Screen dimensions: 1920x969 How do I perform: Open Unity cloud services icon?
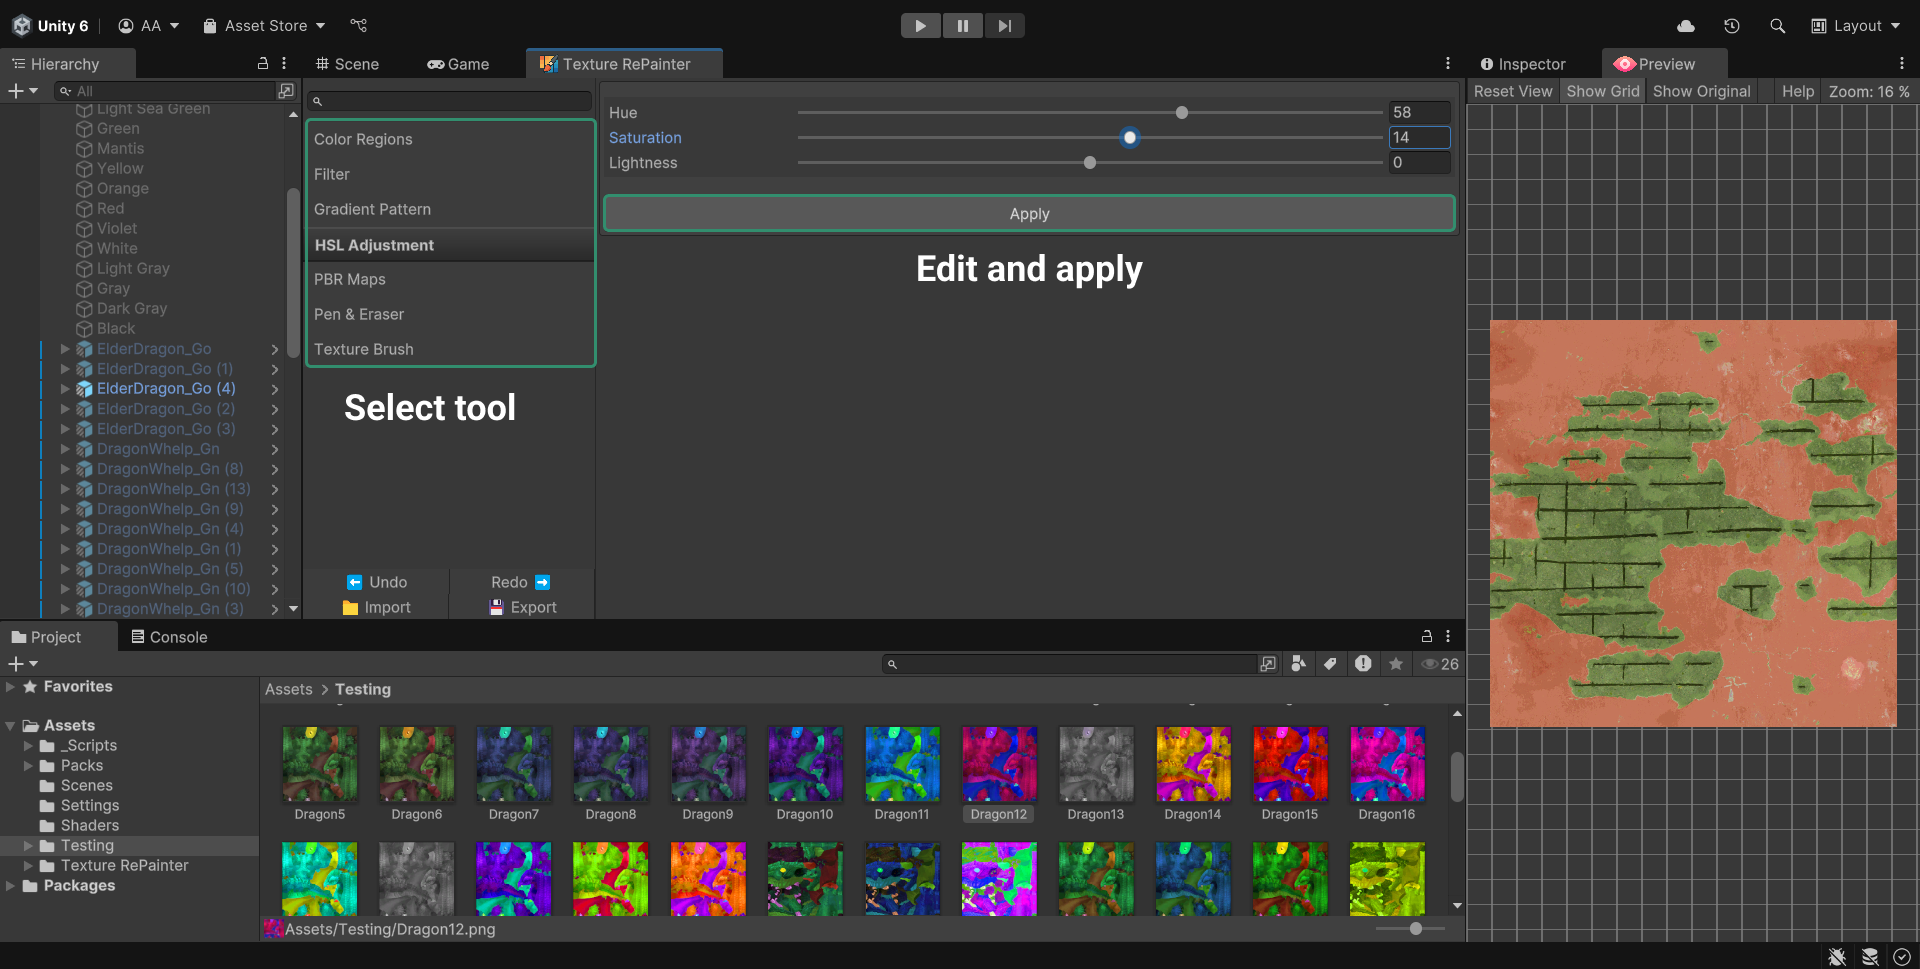pyautogui.click(x=1686, y=26)
